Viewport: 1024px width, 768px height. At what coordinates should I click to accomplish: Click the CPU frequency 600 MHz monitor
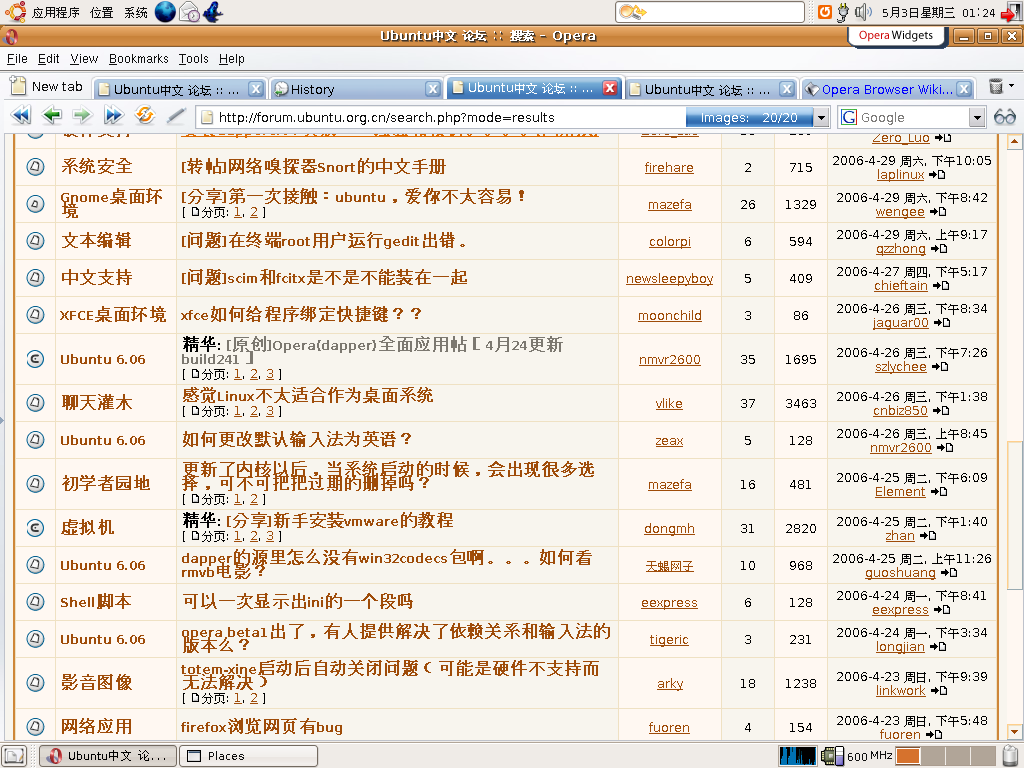click(x=856, y=756)
